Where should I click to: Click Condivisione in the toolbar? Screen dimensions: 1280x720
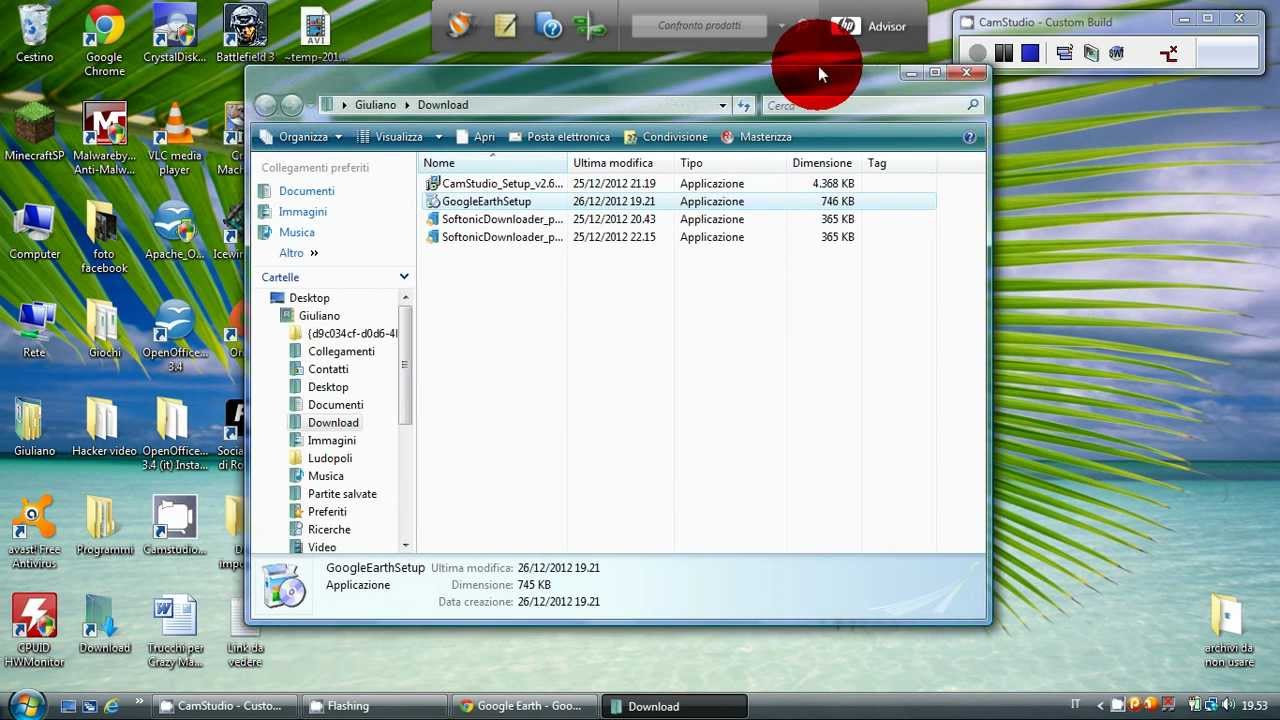point(665,137)
